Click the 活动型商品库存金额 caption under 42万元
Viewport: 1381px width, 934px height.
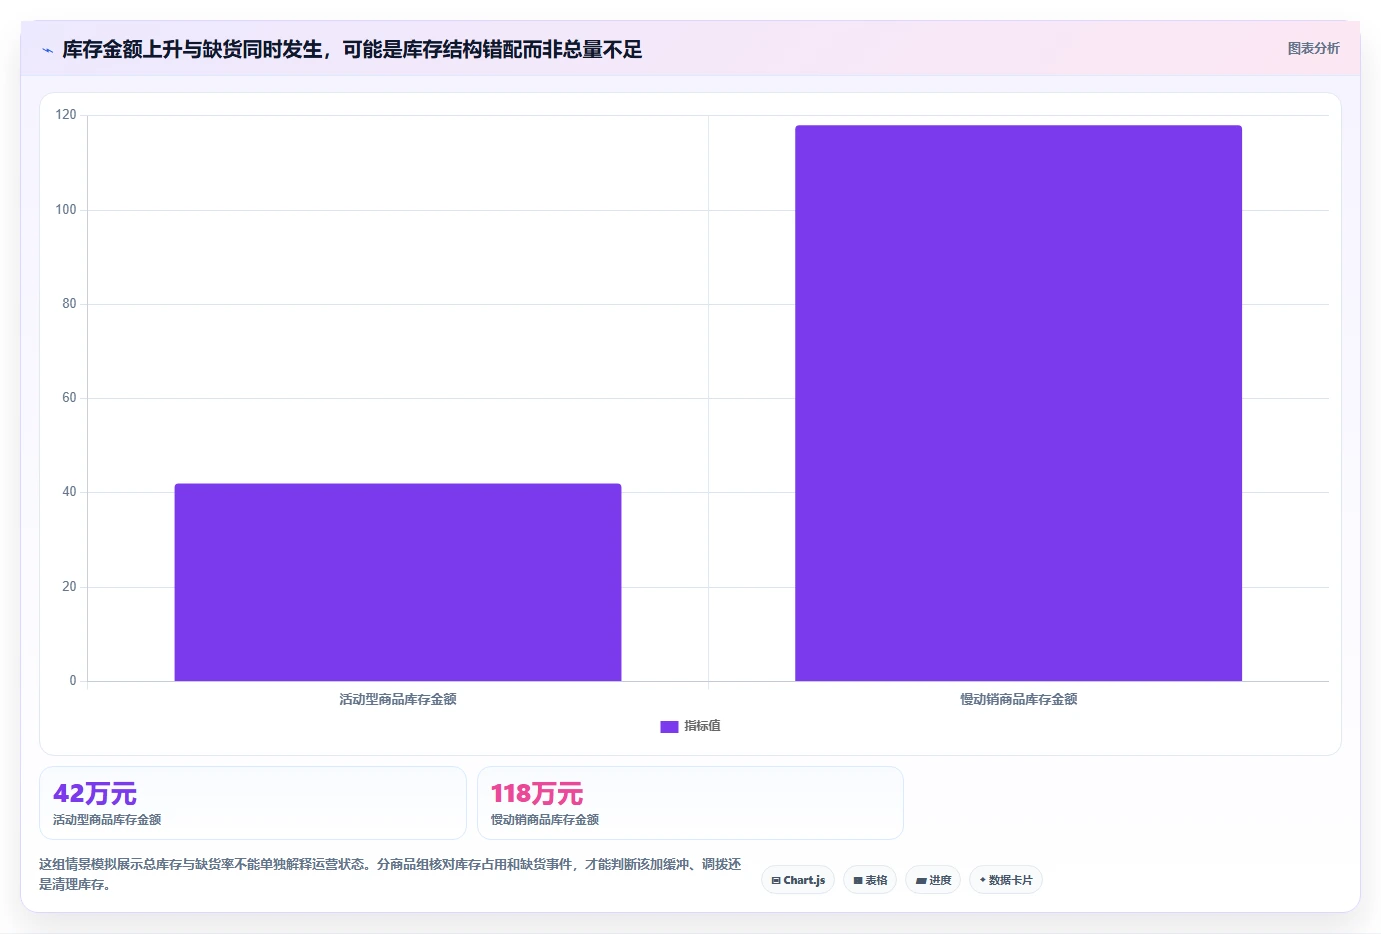[107, 819]
